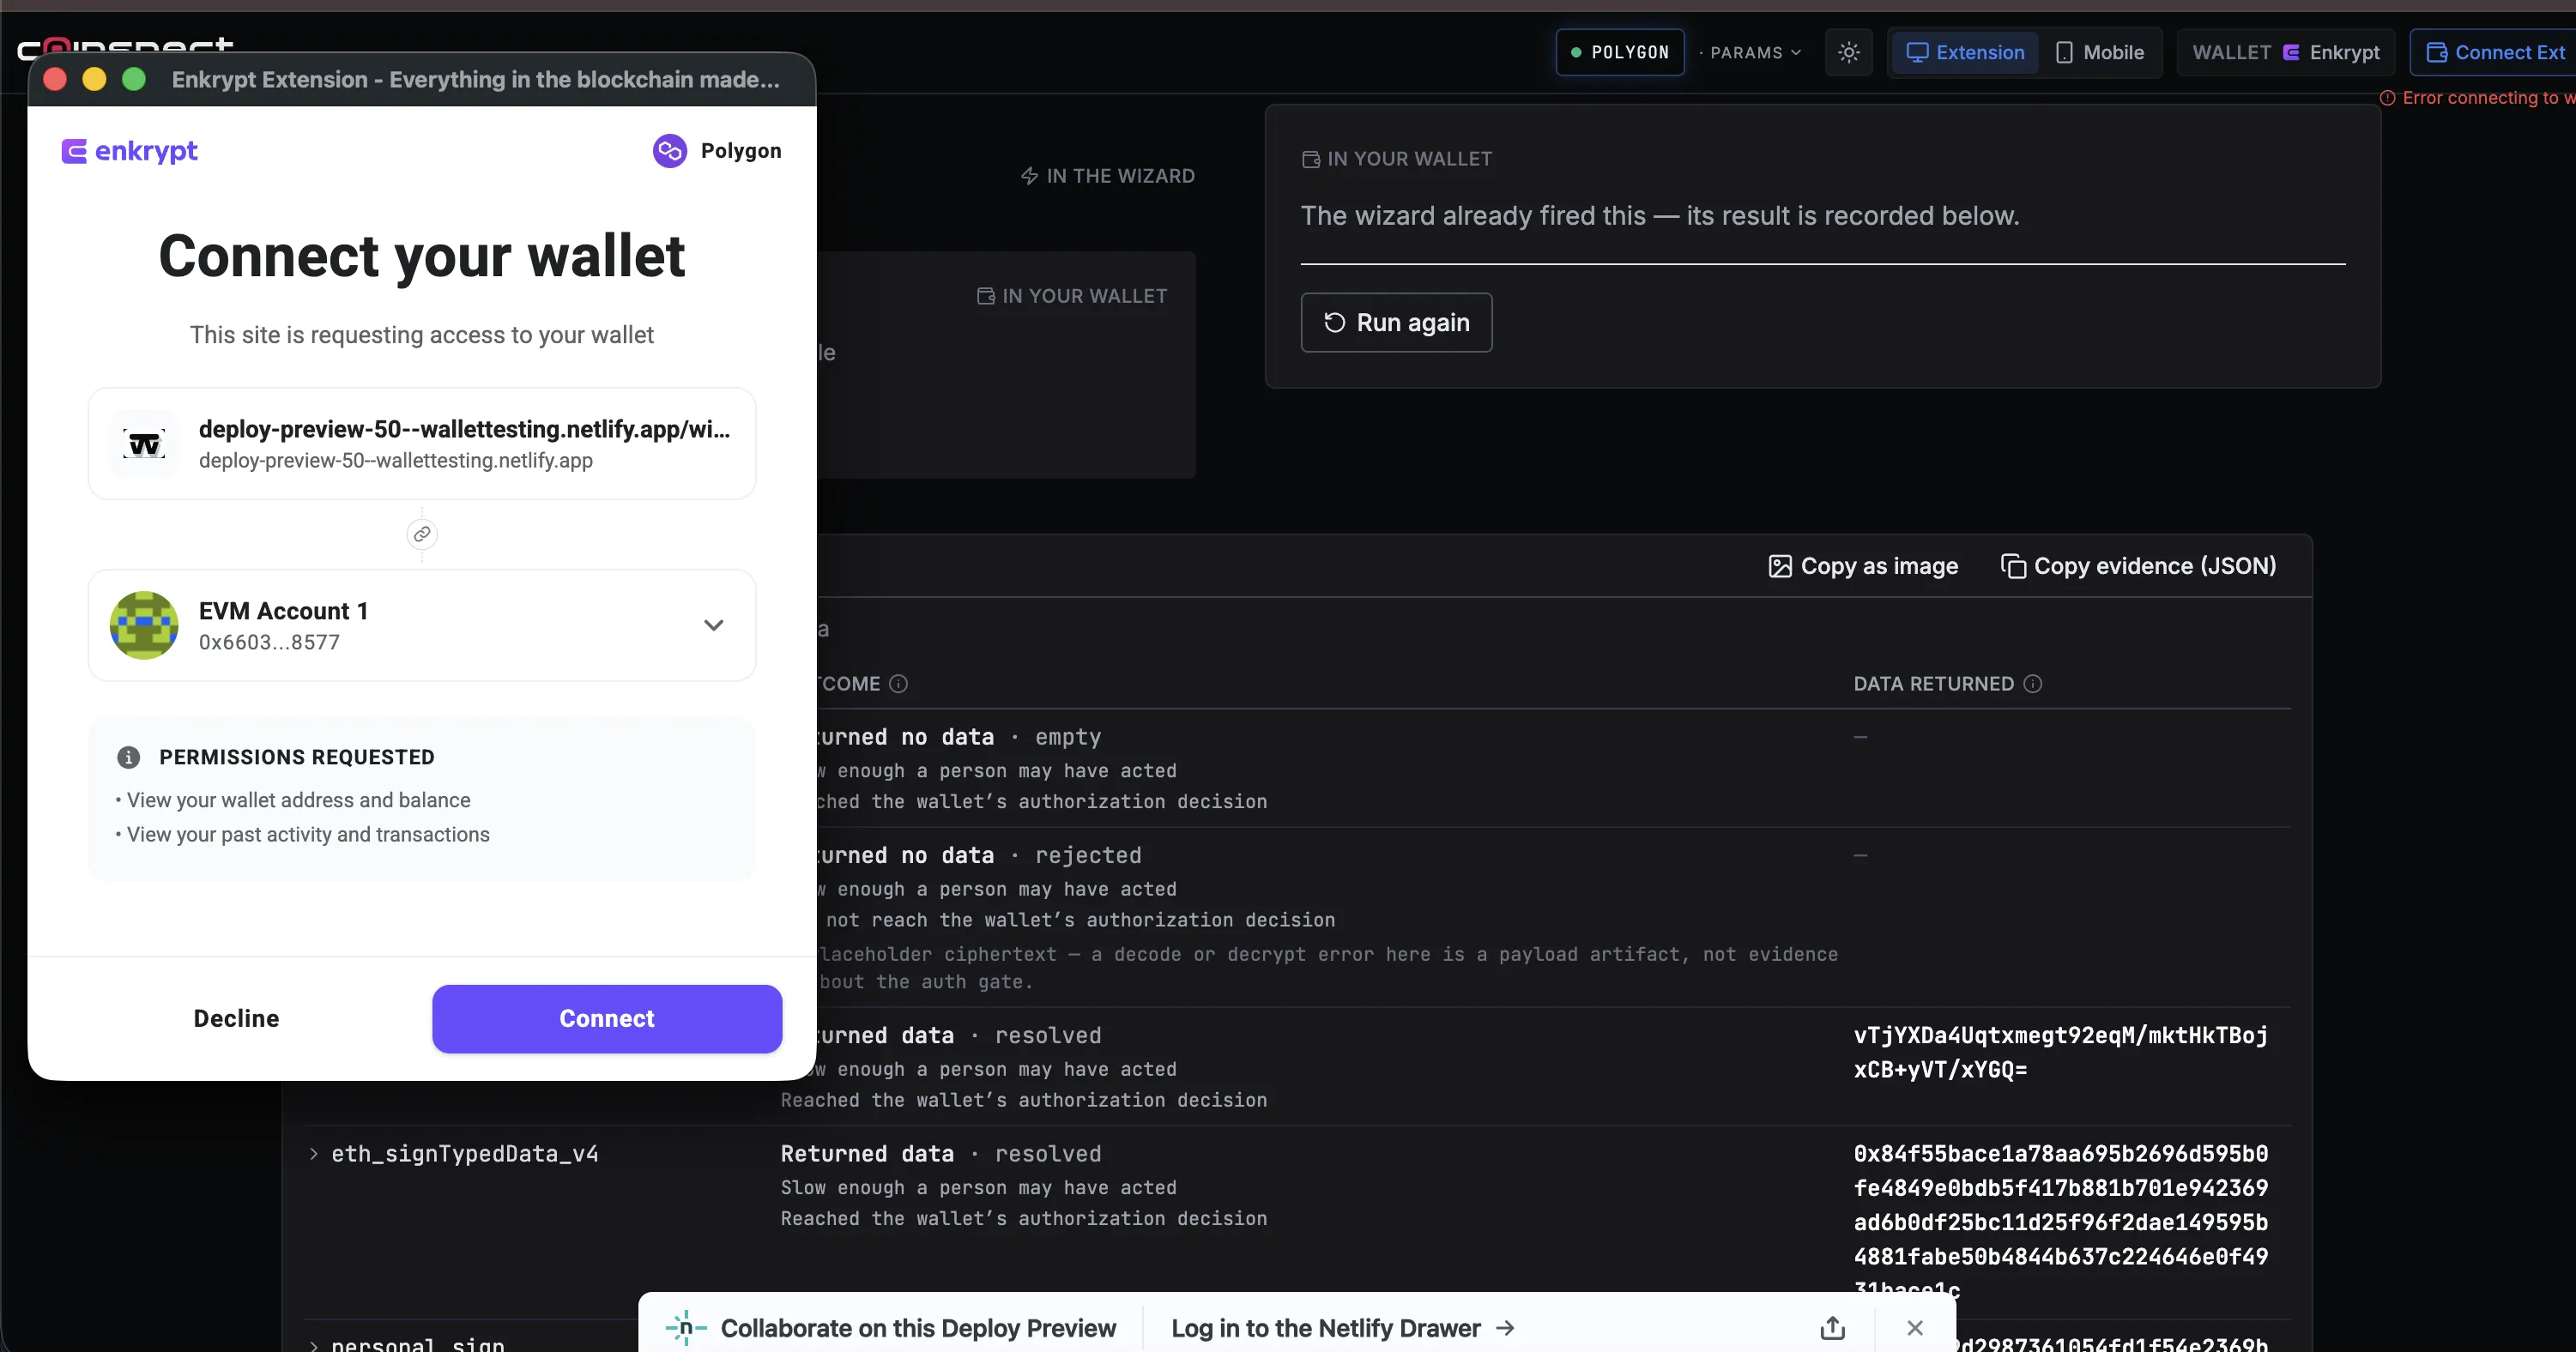Click the wallet icon beside IN YOUR WALLET heading
This screenshot has width=2576, height=1352.
(1311, 159)
